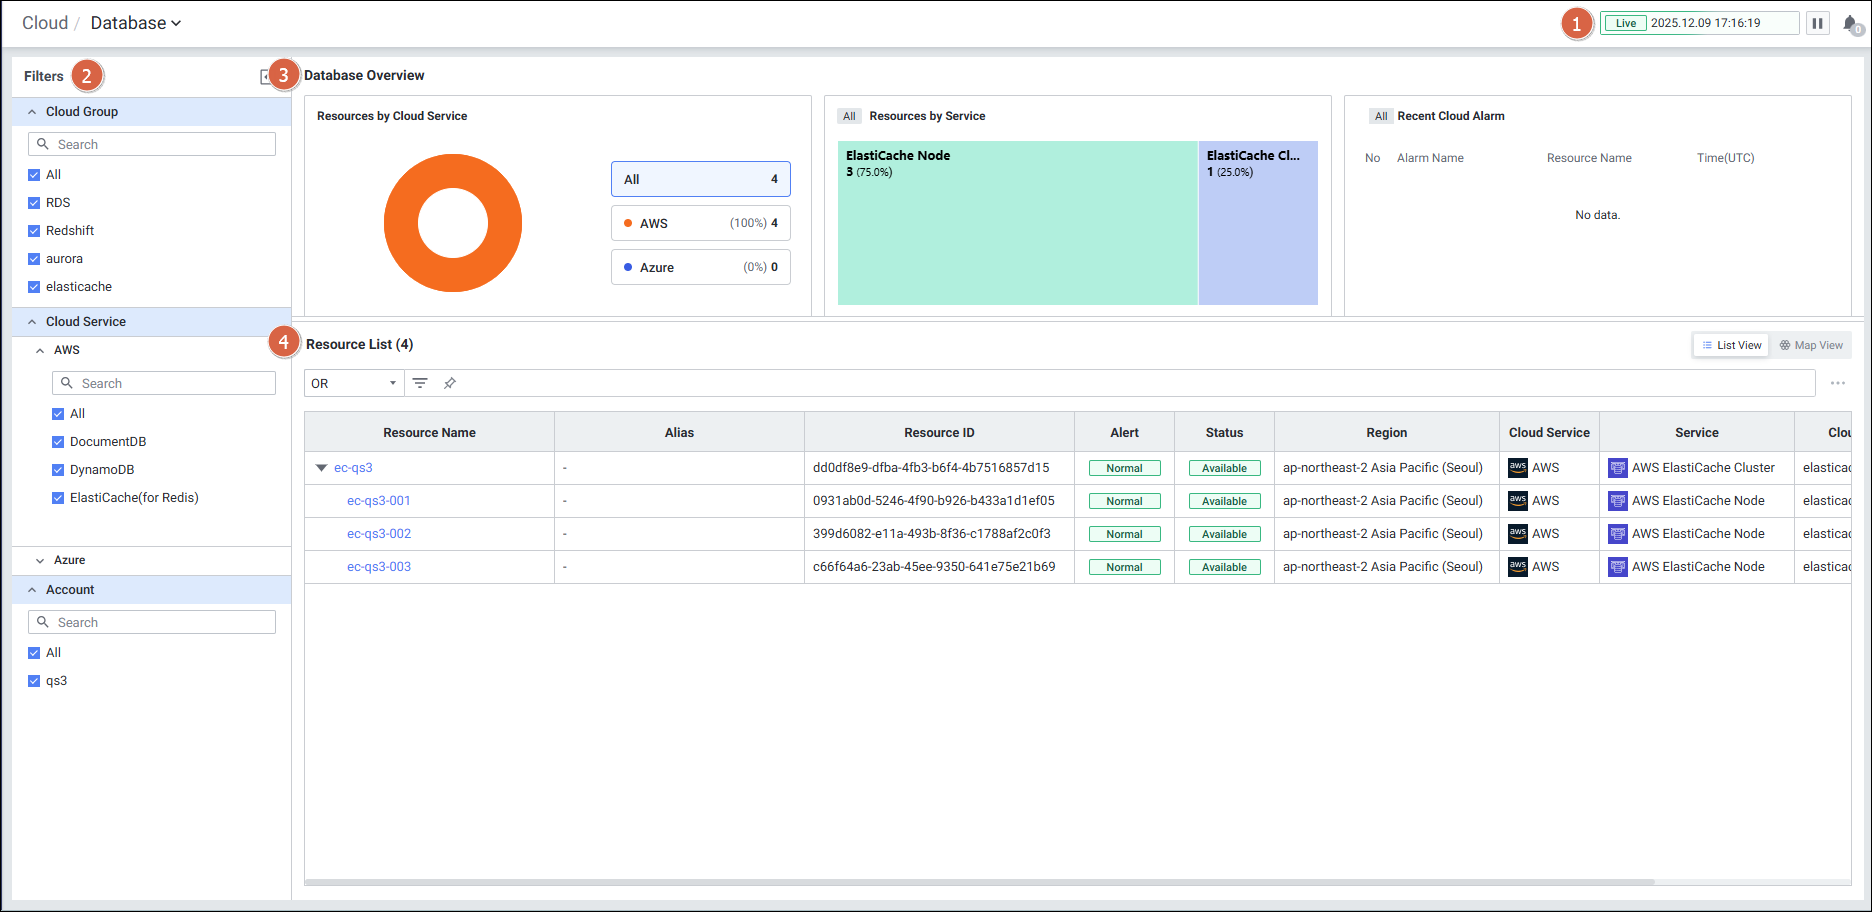Collapse the Filters panel icon
Image resolution: width=1872 pixels, height=912 pixels.
(x=265, y=77)
